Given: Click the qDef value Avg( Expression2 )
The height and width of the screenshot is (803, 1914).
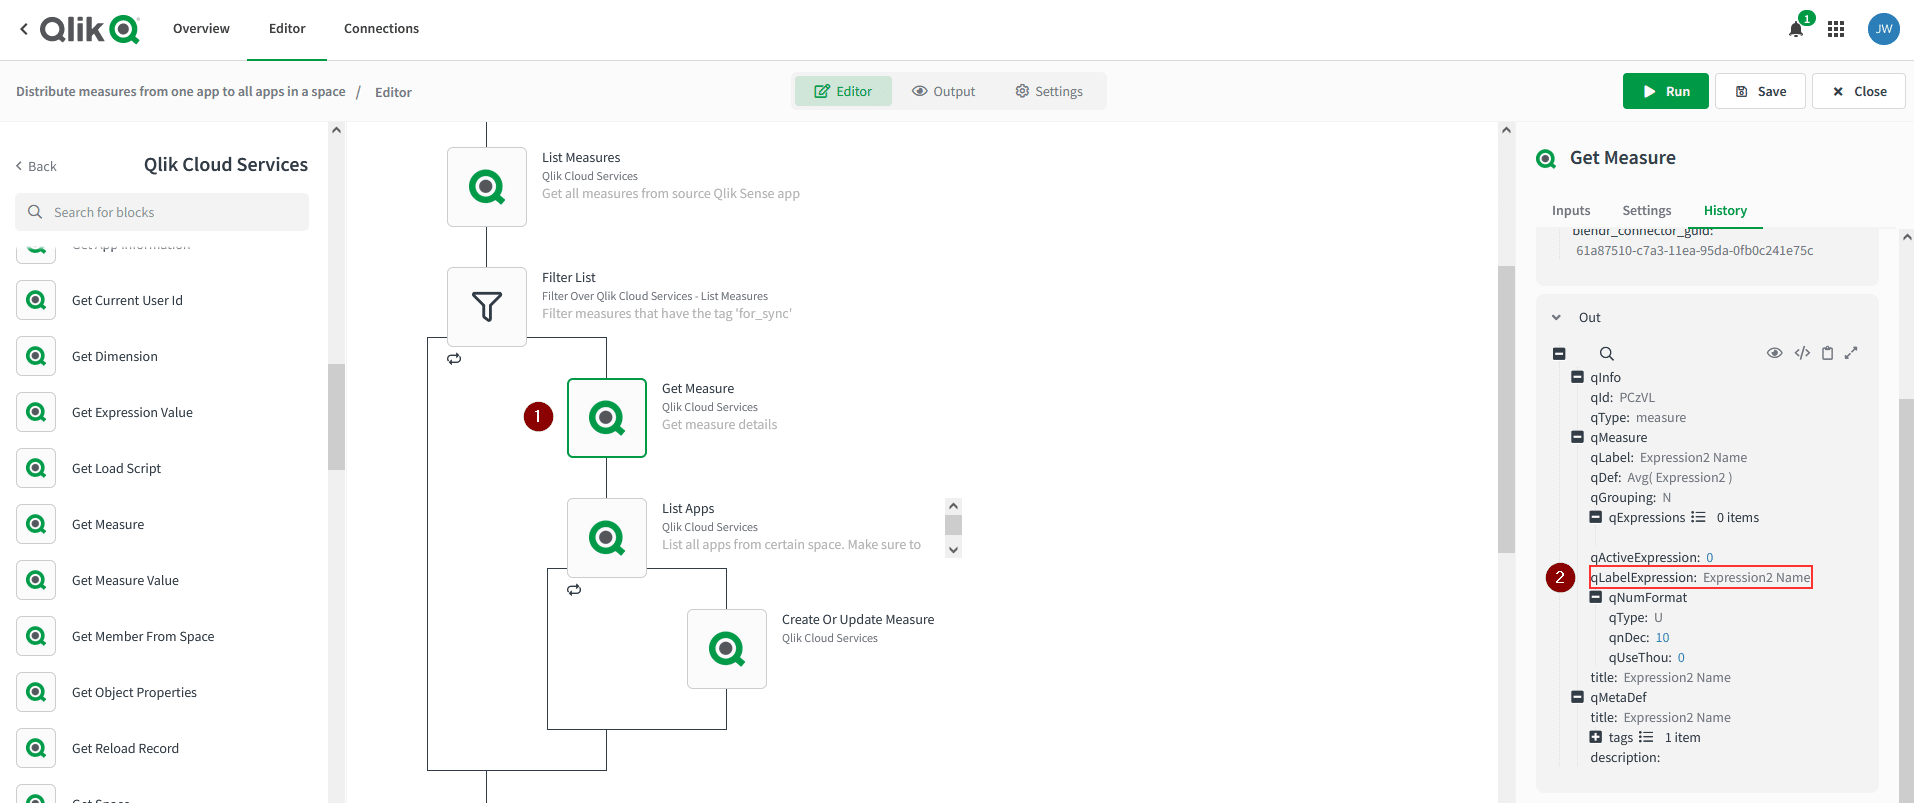Looking at the screenshot, I should point(1679,477).
